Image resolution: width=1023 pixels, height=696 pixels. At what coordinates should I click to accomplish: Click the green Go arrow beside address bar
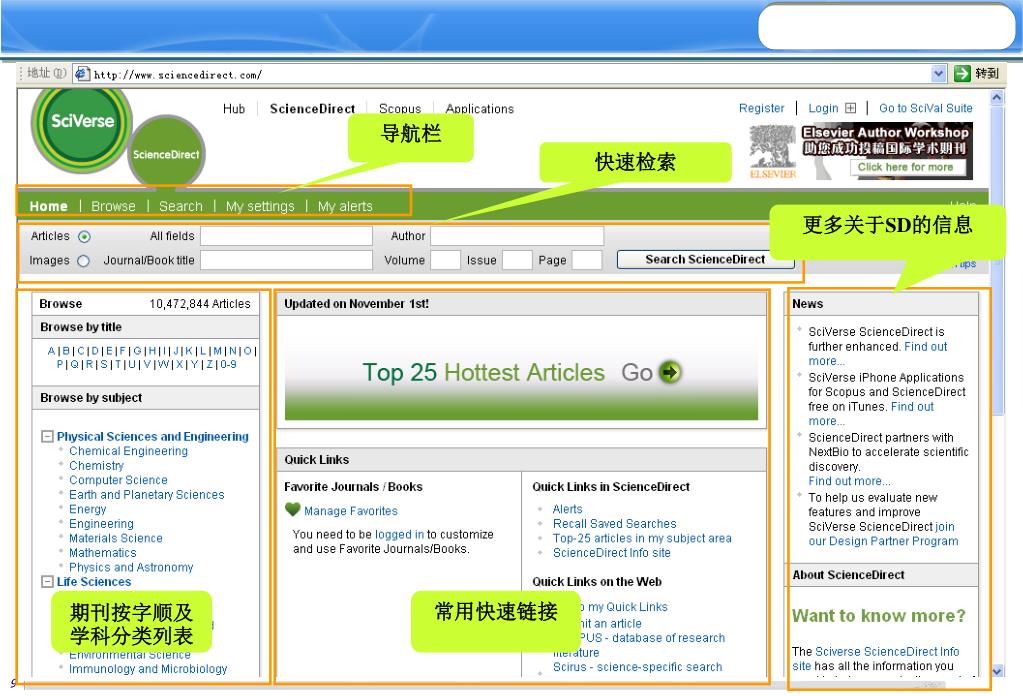pyautogui.click(x=962, y=73)
